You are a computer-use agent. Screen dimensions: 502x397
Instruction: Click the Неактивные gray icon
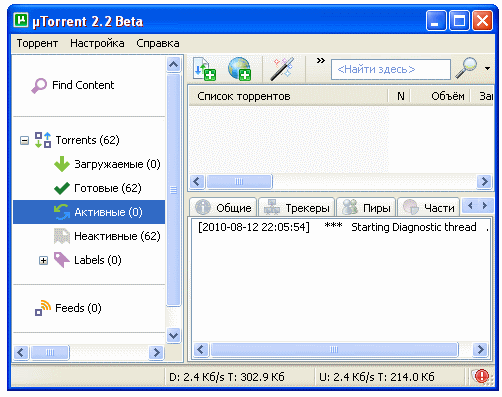tap(62, 236)
